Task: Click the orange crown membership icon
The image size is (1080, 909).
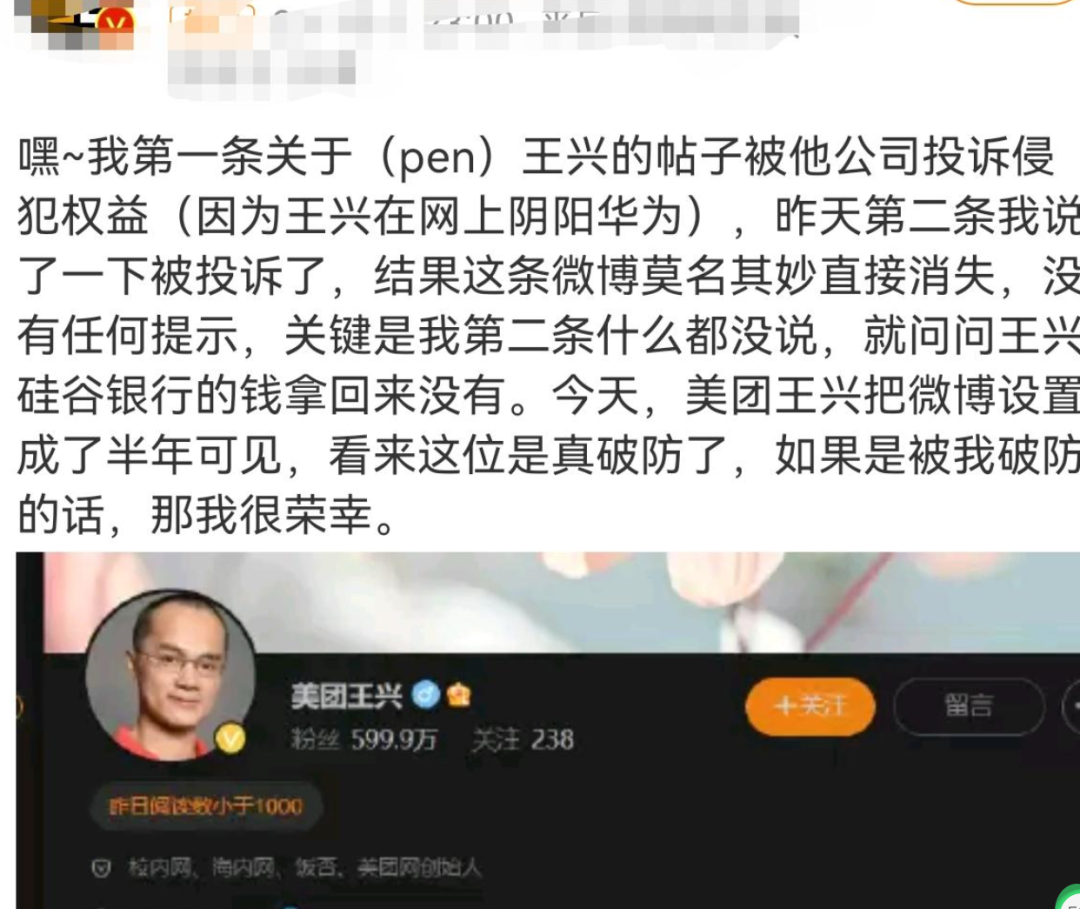Action: 459,695
